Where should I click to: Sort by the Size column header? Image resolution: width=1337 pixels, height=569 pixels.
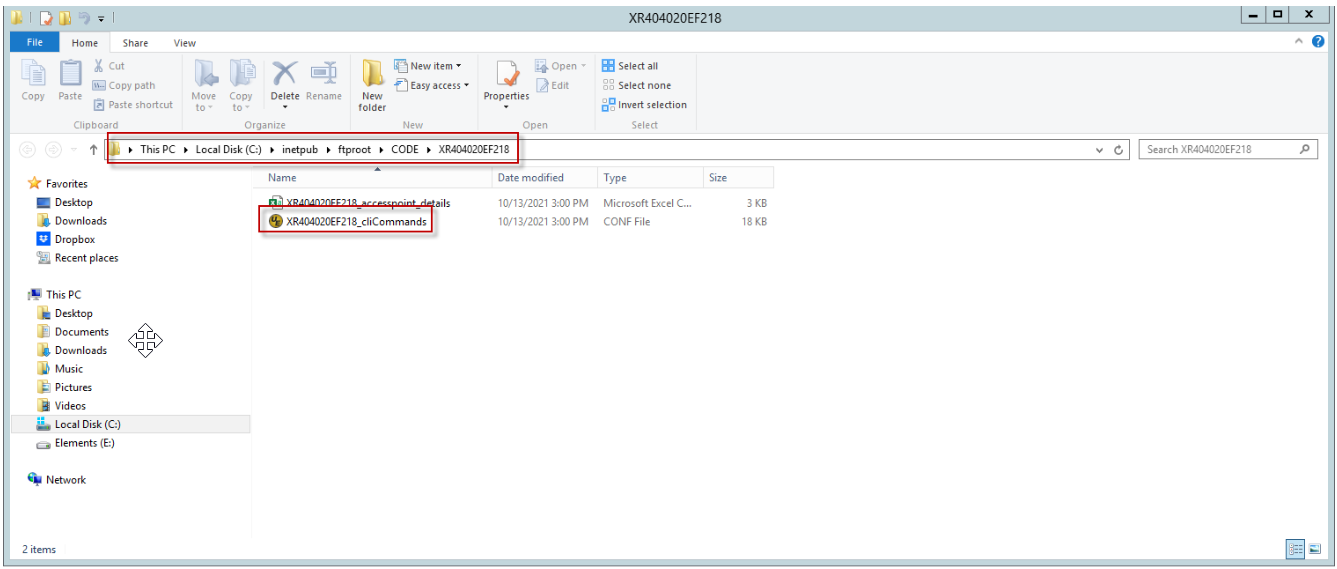[738, 178]
